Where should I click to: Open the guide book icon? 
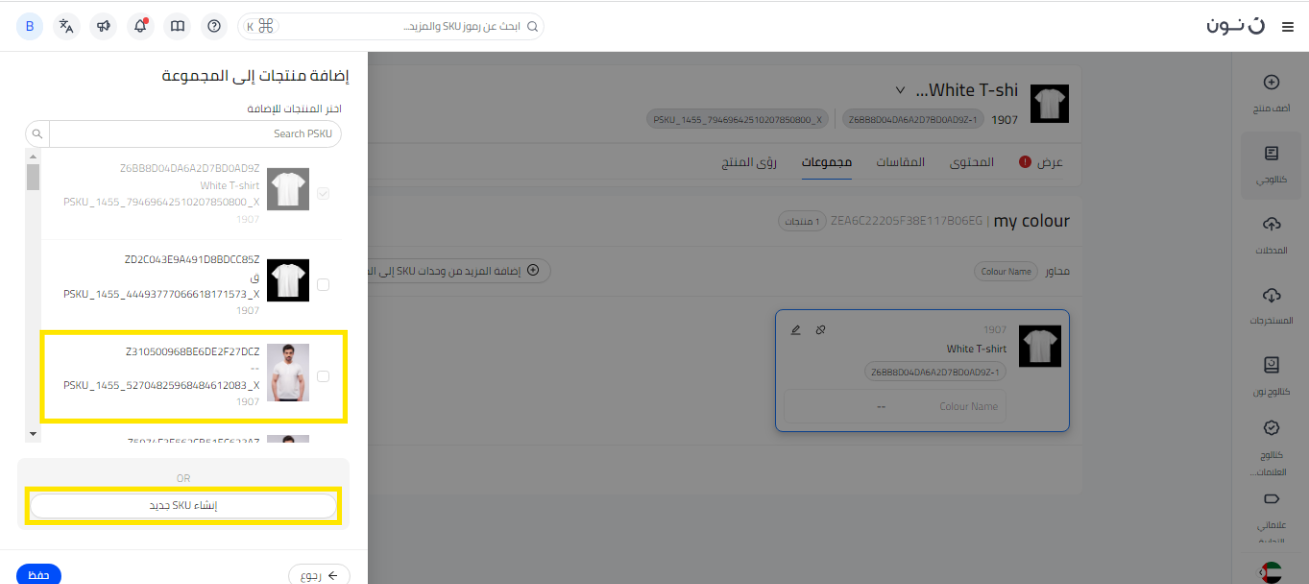177,26
